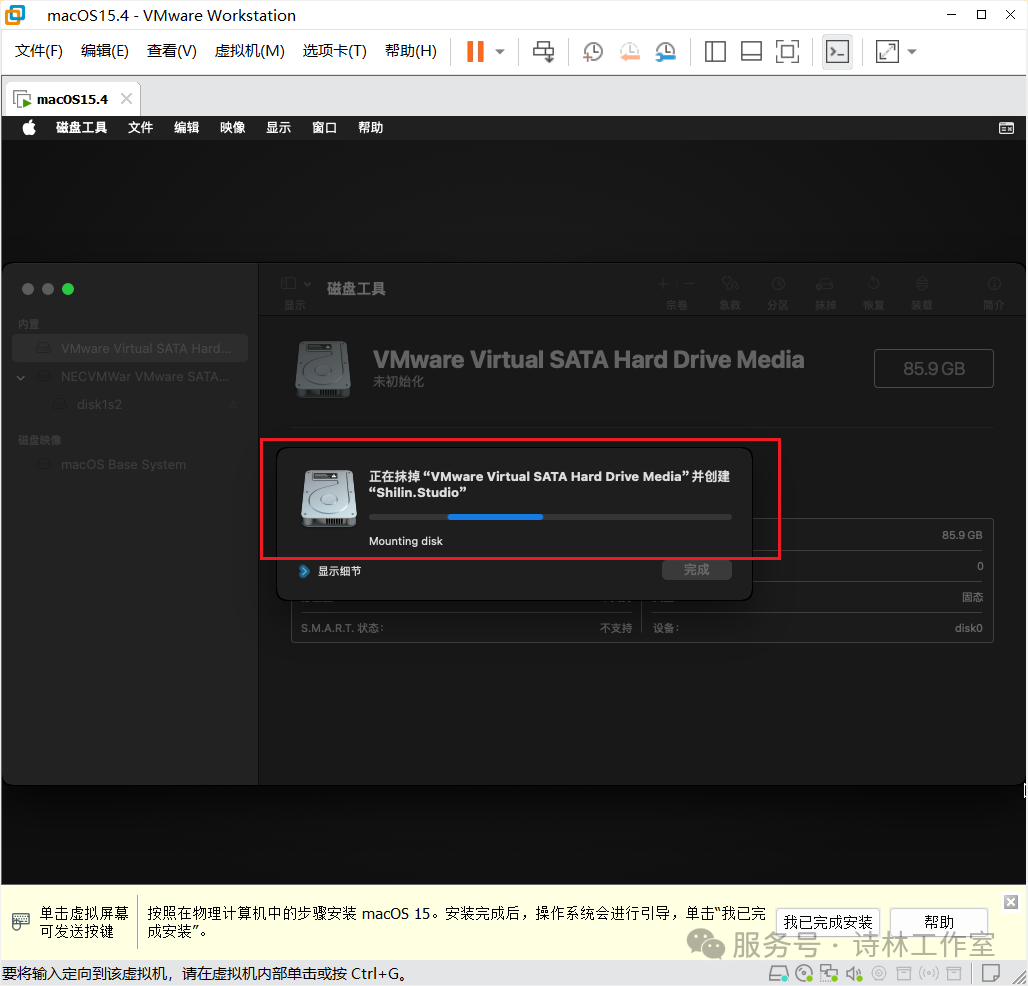Select the NECVMWar VMware SATA sidebar disk
The image size is (1028, 986).
pos(130,376)
